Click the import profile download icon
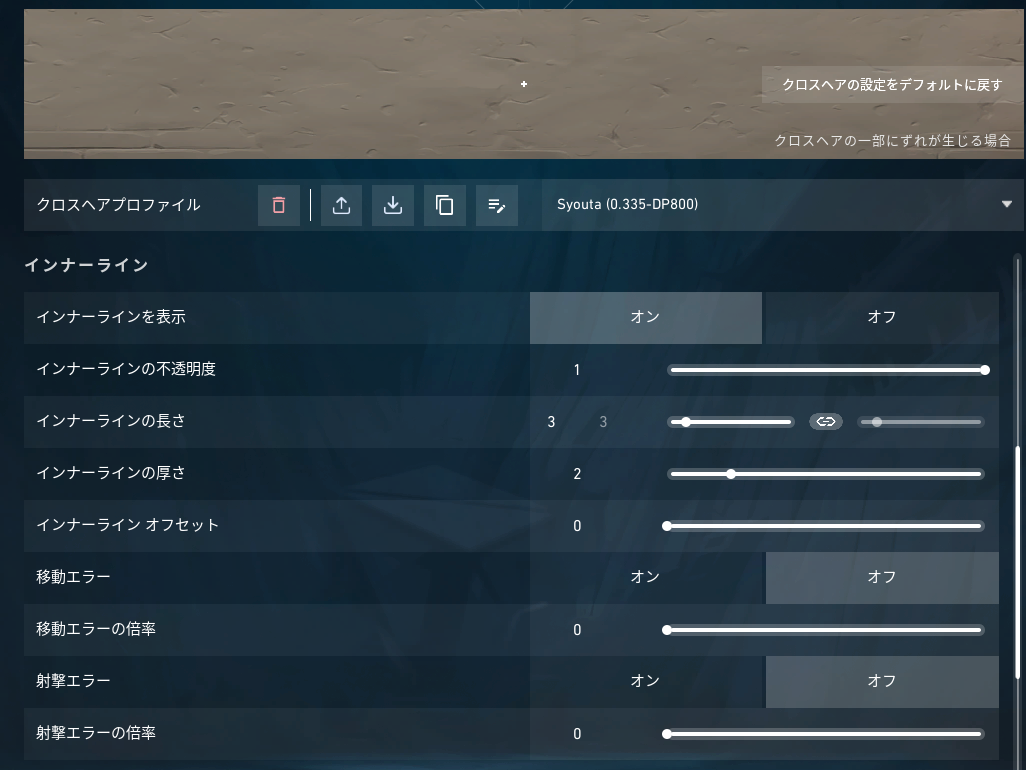This screenshot has height=770, width=1026. click(x=393, y=205)
